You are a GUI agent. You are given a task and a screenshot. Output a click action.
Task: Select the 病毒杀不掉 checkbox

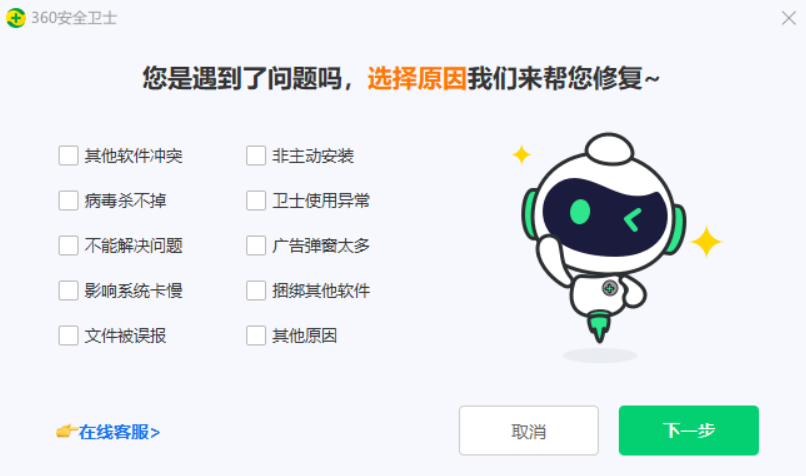click(x=68, y=200)
